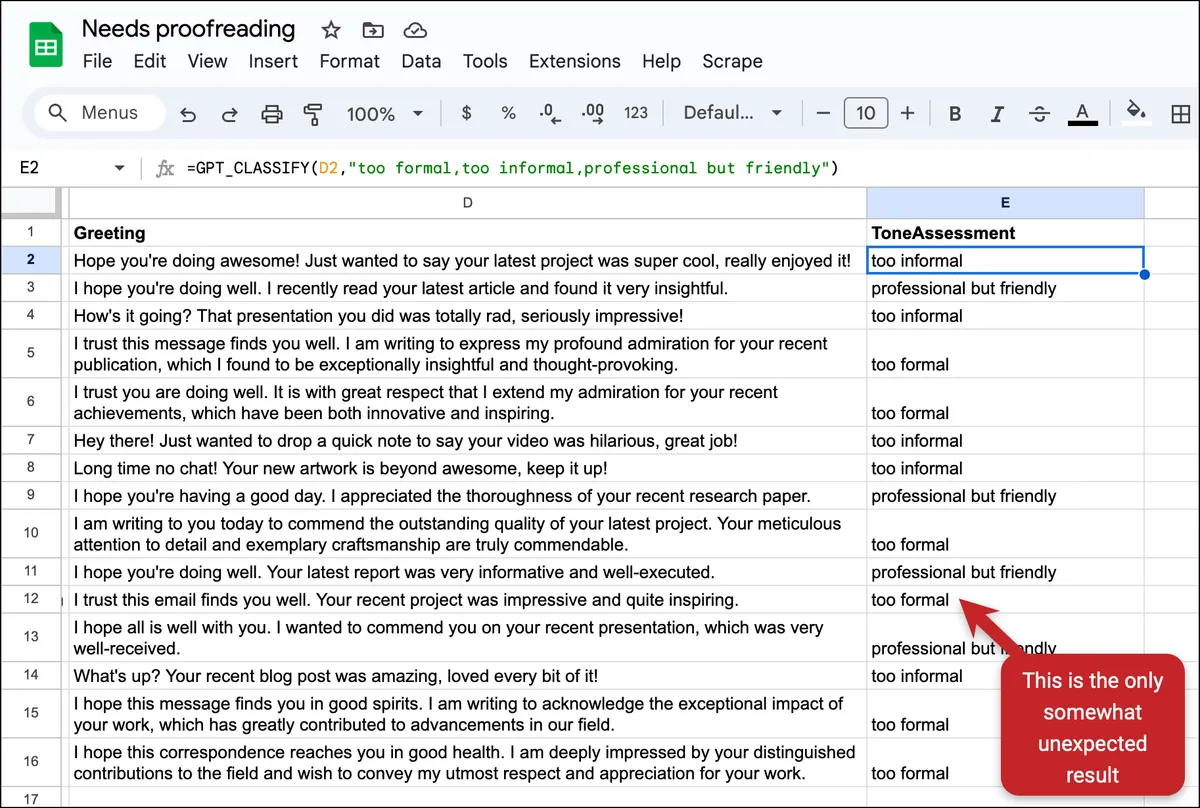Open the Edit menu

(150, 61)
